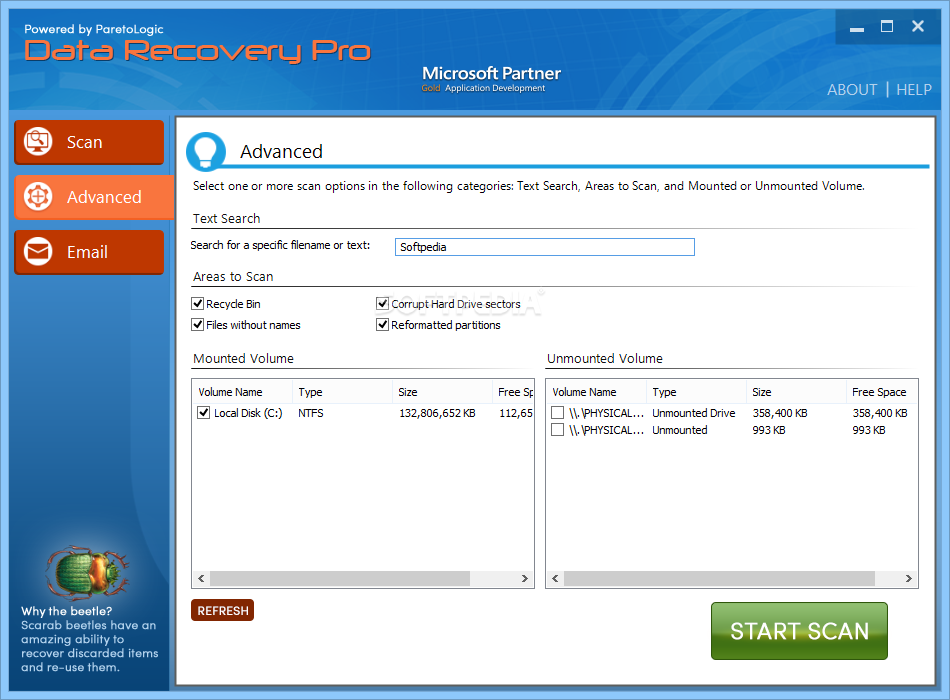Click left scroll arrow in Mounted Volume list
This screenshot has height=700, width=950.
click(x=201, y=579)
